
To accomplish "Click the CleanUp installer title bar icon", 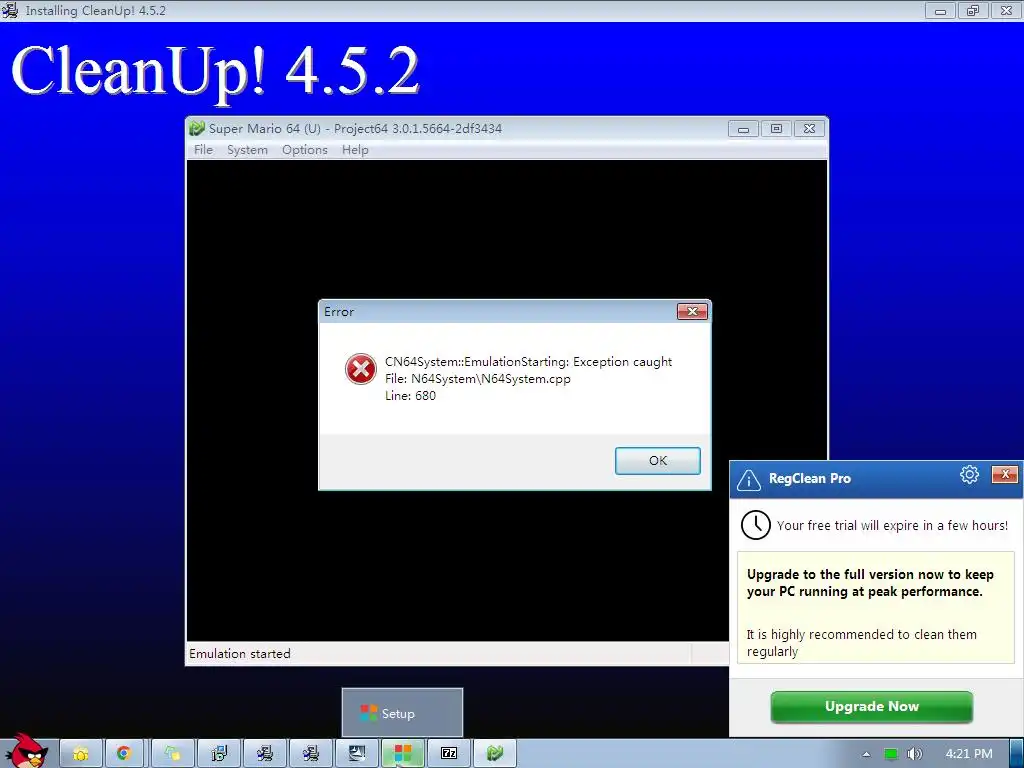I will (x=9, y=10).
